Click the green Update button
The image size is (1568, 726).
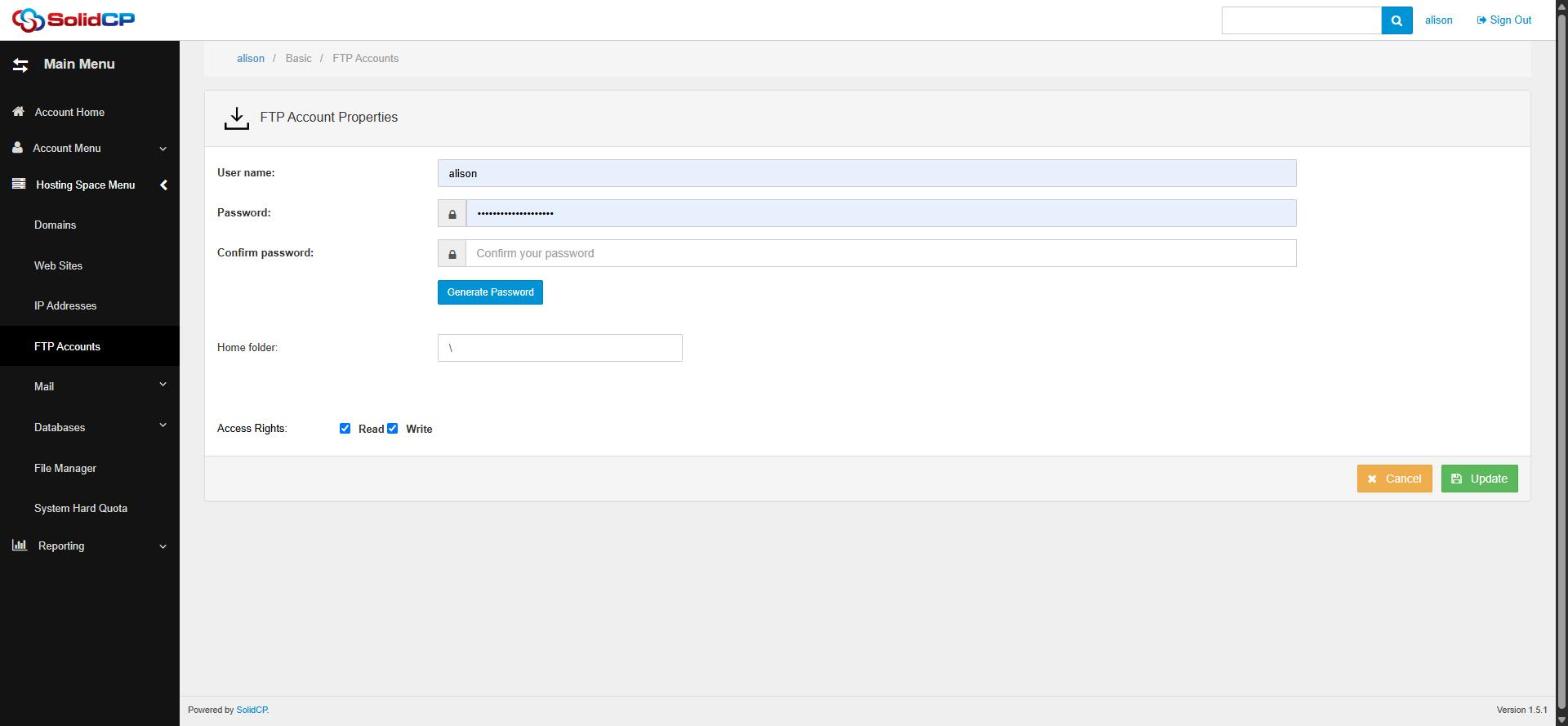[1479, 479]
